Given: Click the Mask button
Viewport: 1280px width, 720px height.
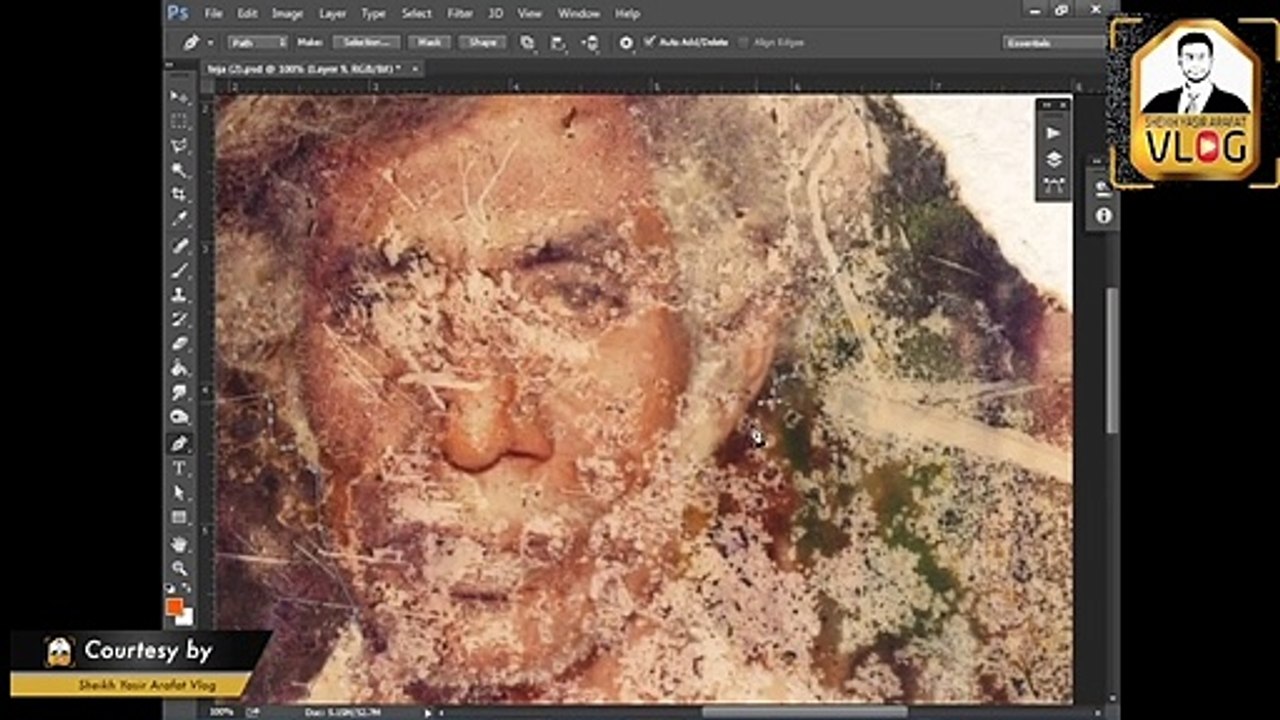Looking at the screenshot, I should click(x=430, y=42).
